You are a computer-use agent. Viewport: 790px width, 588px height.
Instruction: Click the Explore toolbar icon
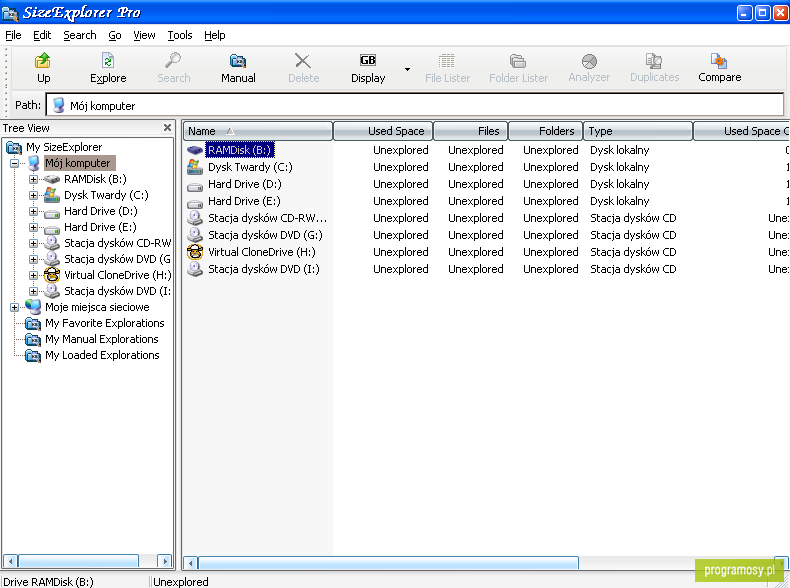coord(108,61)
